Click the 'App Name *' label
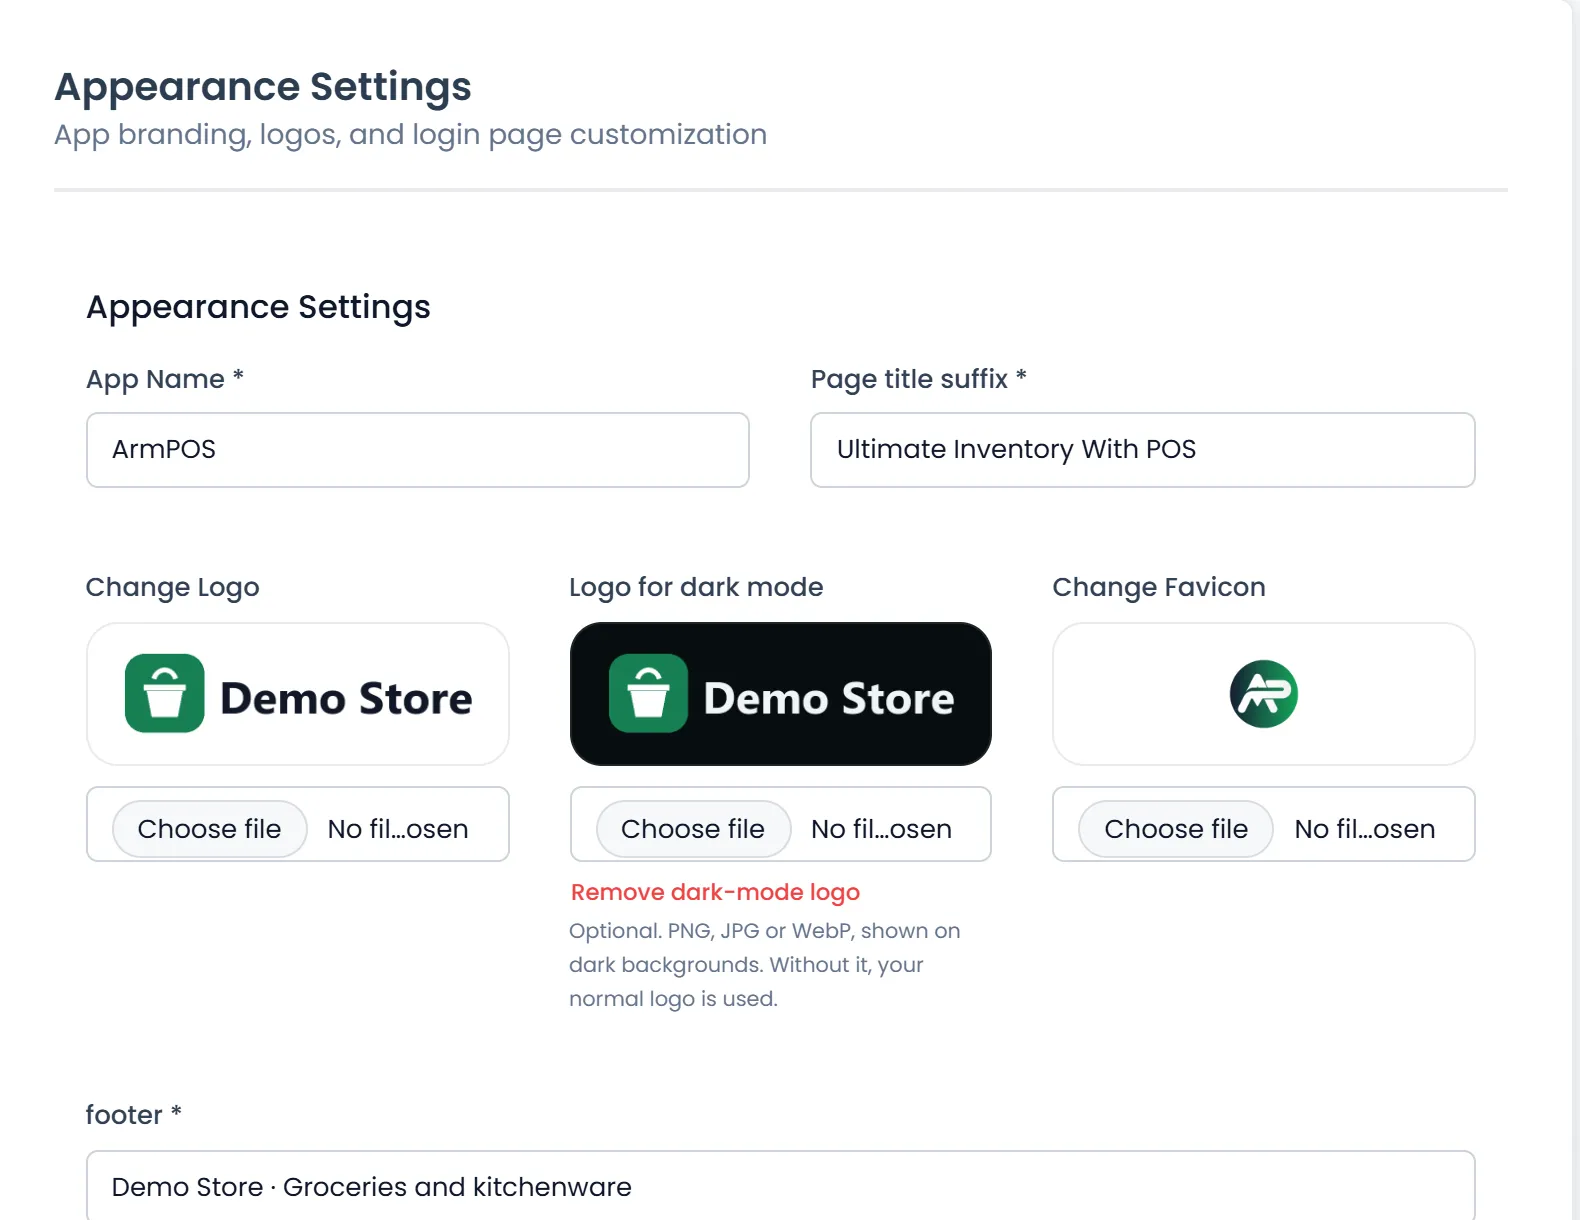This screenshot has width=1580, height=1220. pos(165,379)
